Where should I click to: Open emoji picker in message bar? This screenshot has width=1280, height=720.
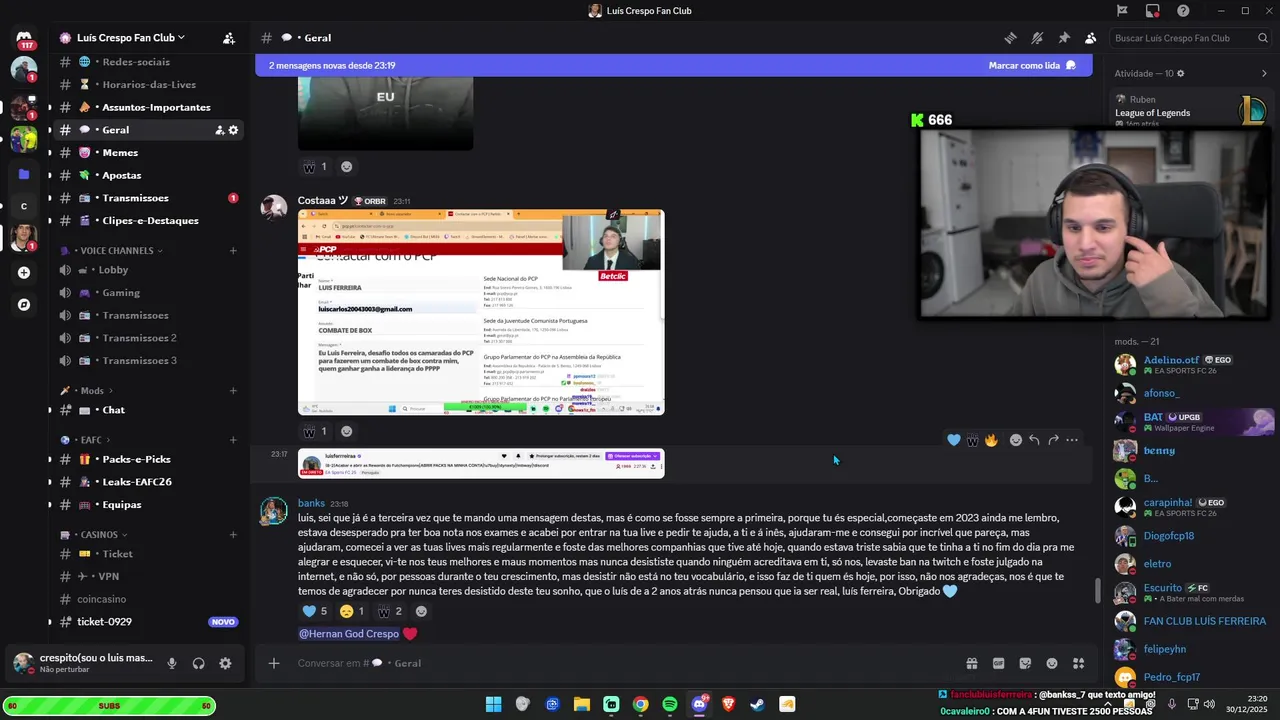1052,663
